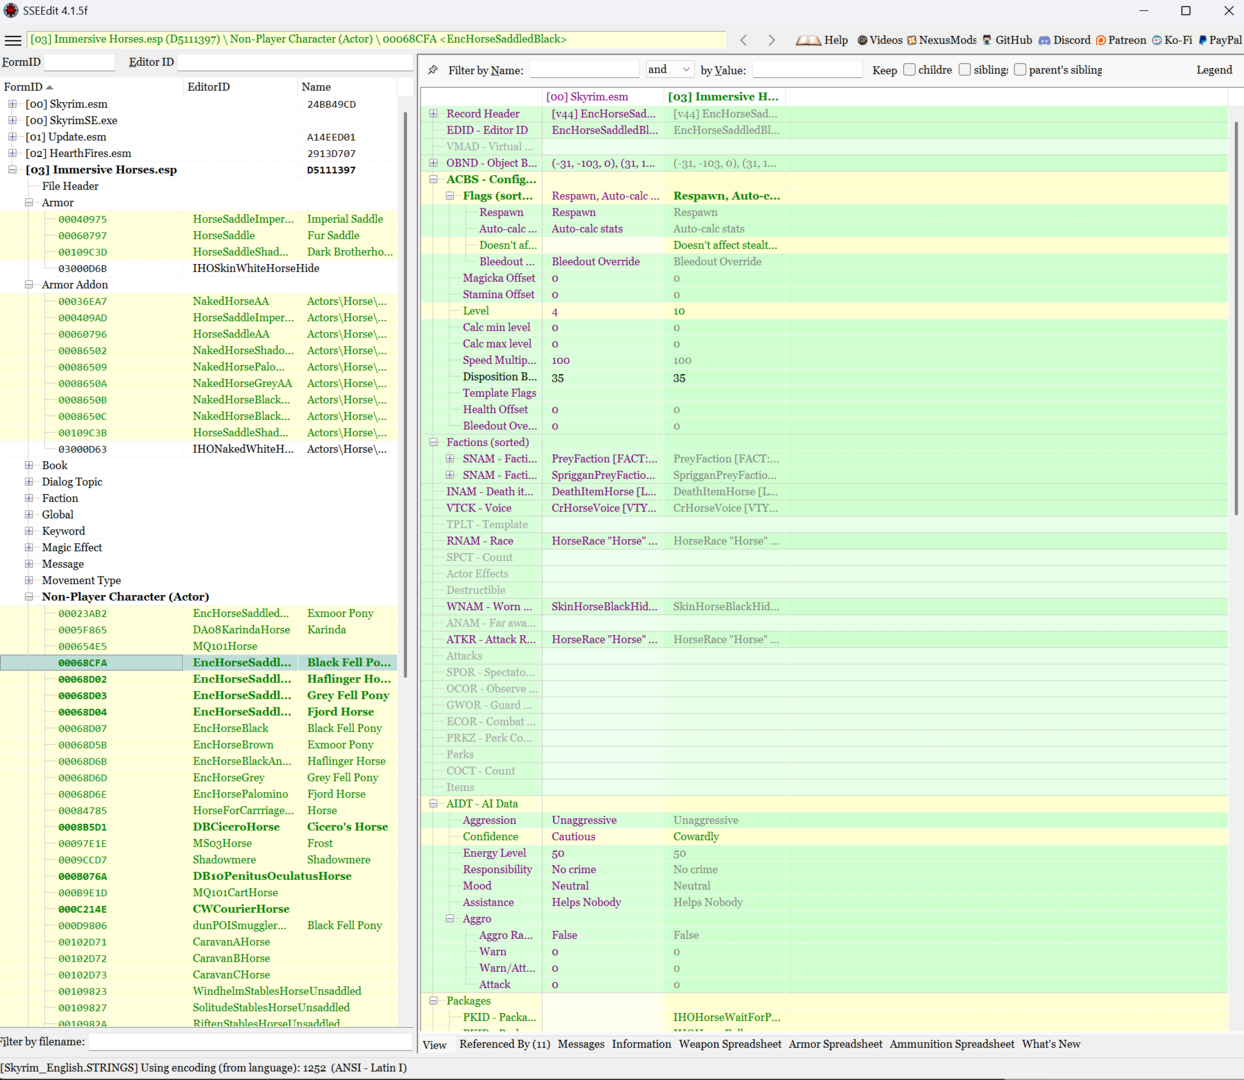Select armor record 00040975 Imperial Saddle
The height and width of the screenshot is (1080, 1244).
pyautogui.click(x=198, y=219)
